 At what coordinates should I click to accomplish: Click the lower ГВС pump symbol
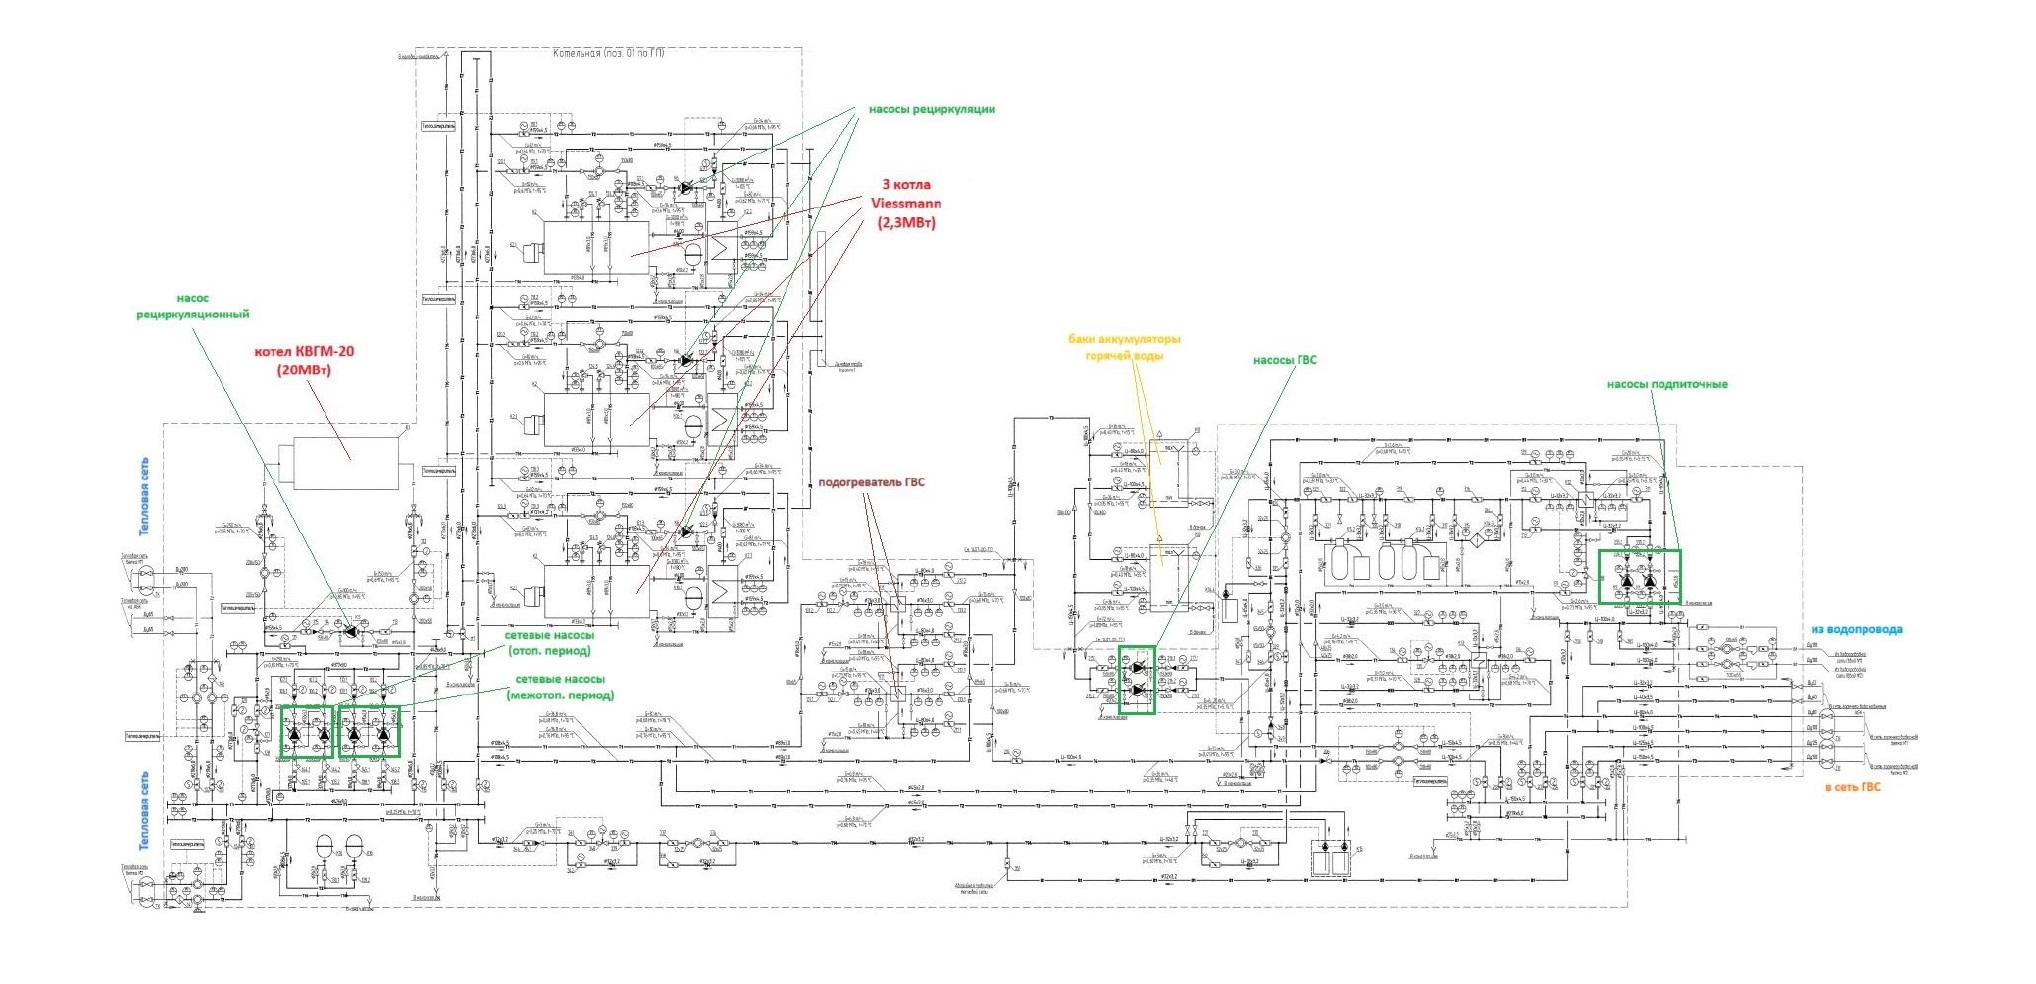point(1139,690)
